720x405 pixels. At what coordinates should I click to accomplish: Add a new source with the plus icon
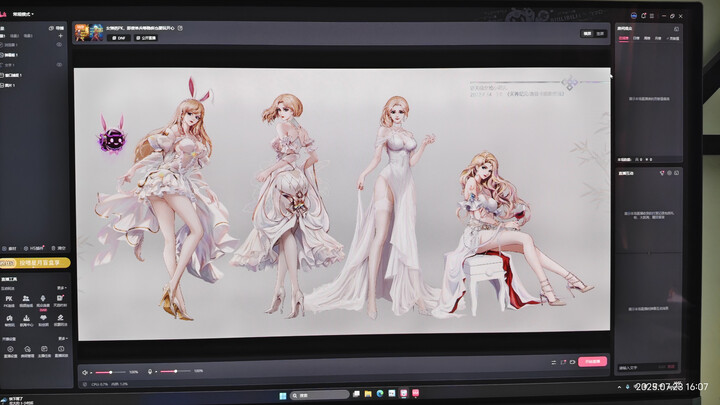coord(60,35)
